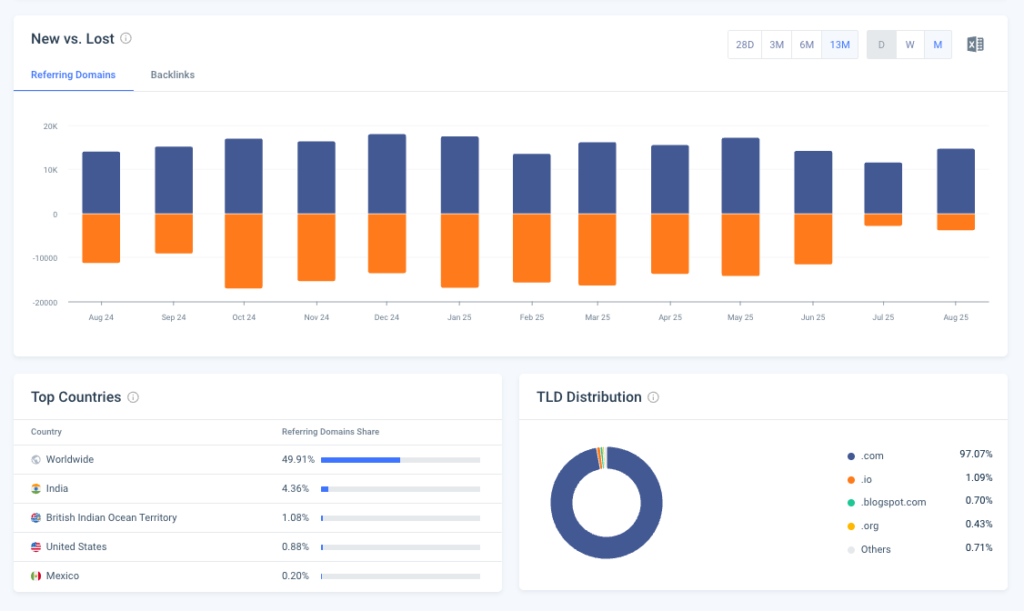
Task: Enable Daily granularity for the chart
Action: 881,44
